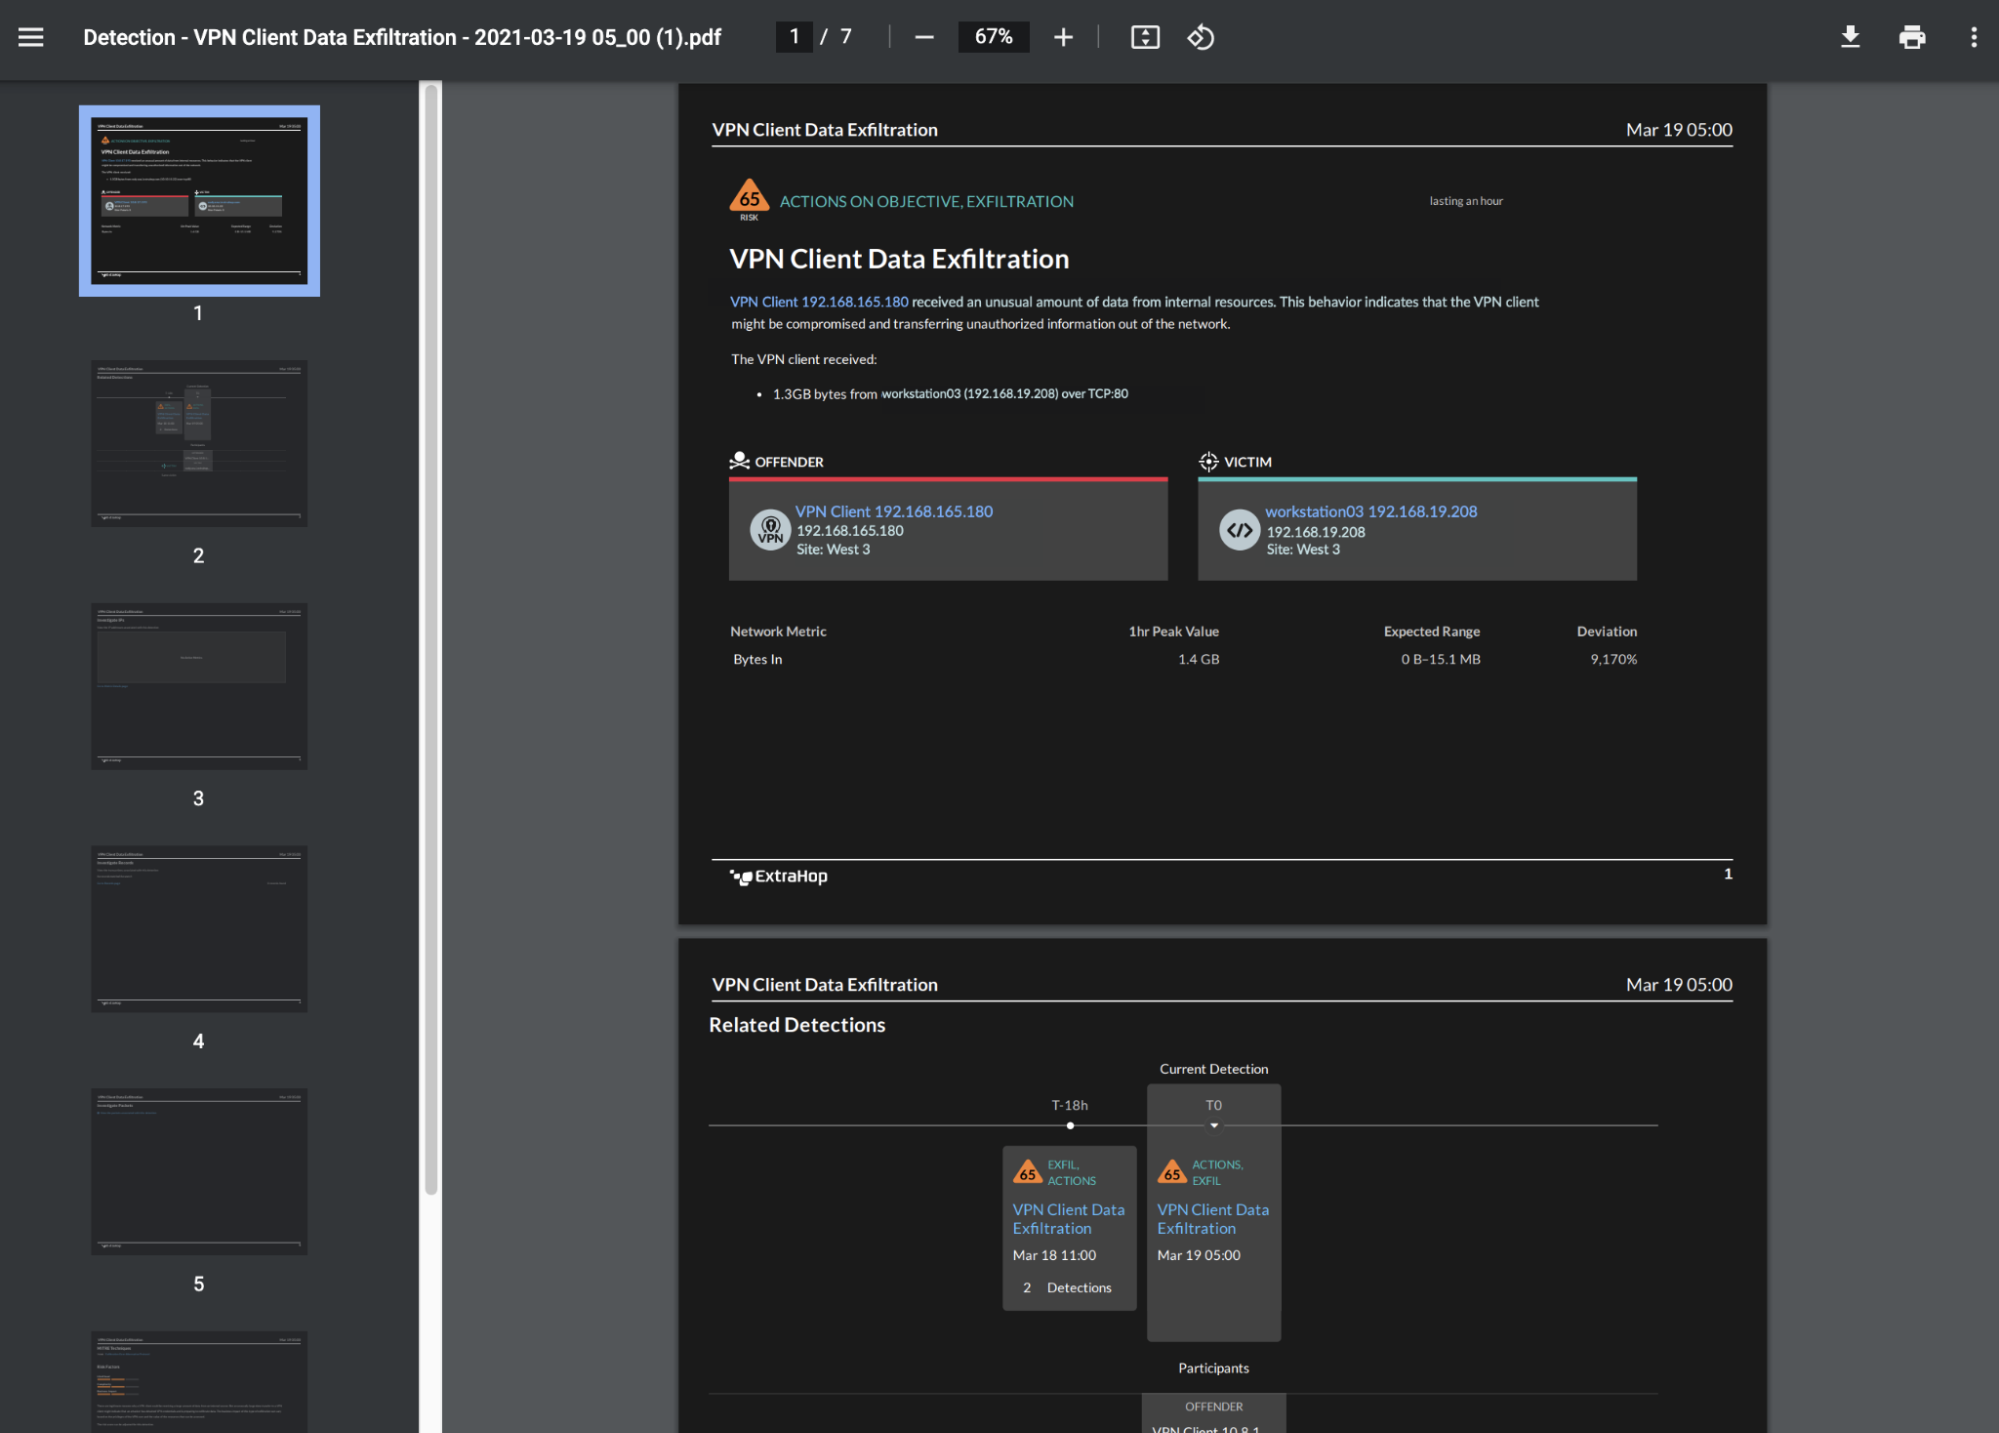Open the more actions menu

click(1973, 37)
